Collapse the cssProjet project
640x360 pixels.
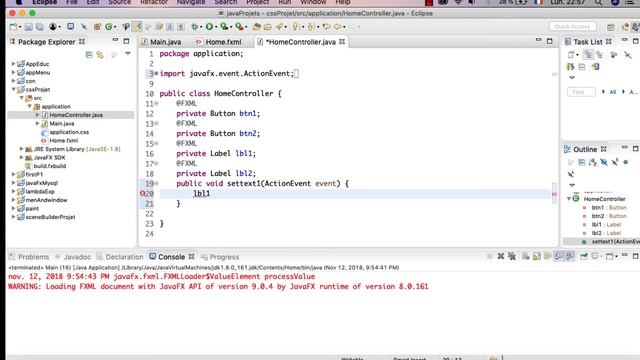point(13,89)
